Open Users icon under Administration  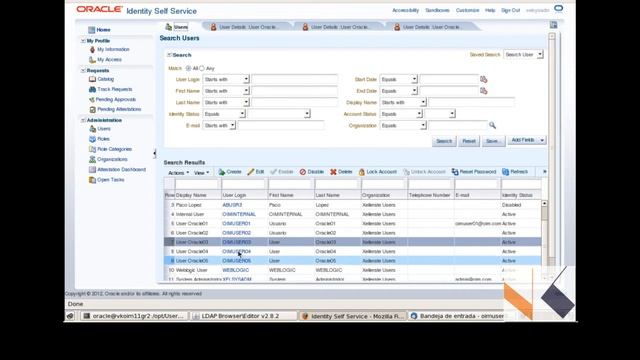click(93, 129)
